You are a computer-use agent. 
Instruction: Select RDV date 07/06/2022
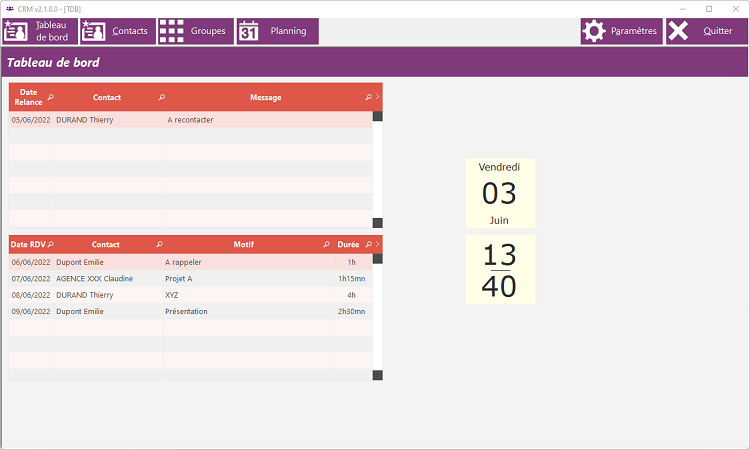[31, 278]
